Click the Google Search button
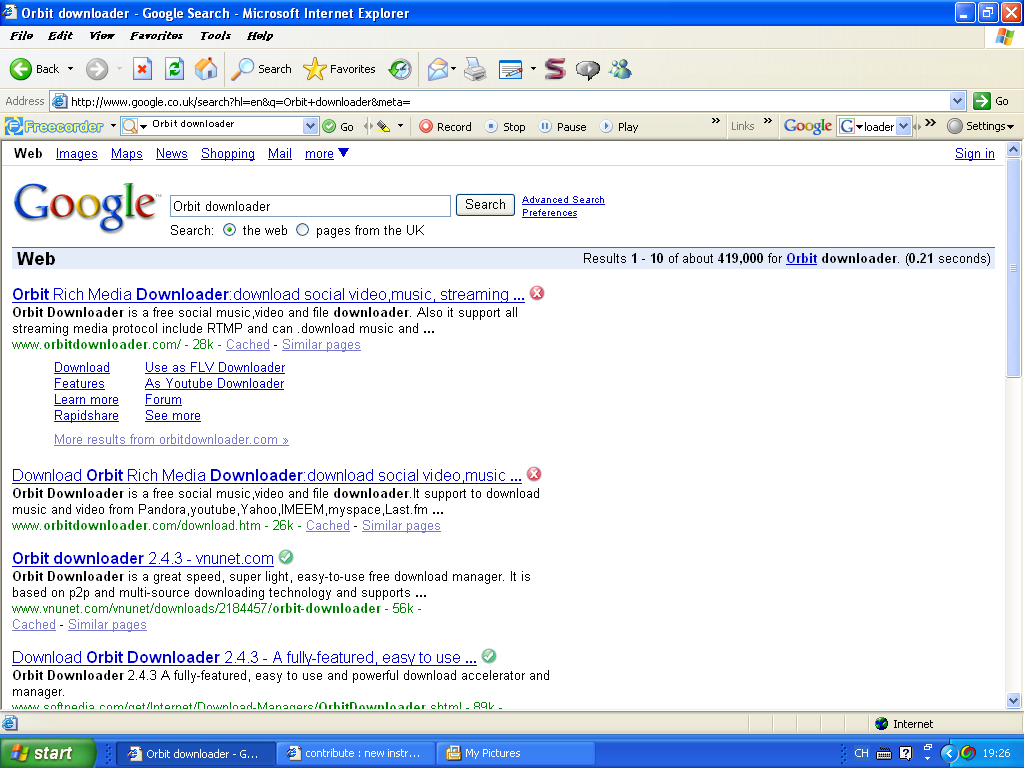 485,204
